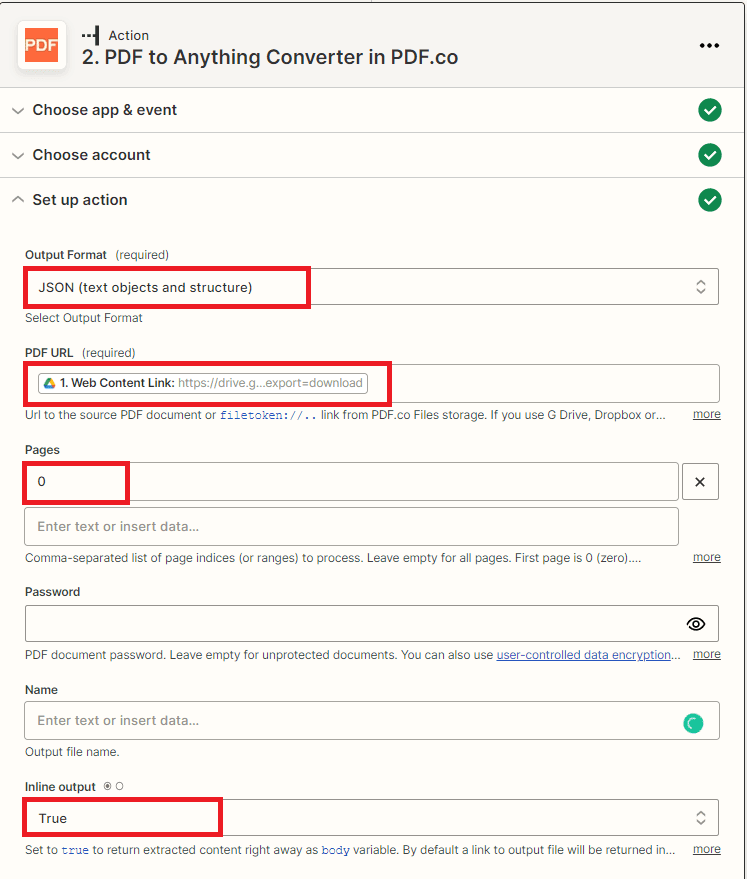Click the PDF.co app logo icon
747x879 pixels.
(x=41, y=45)
